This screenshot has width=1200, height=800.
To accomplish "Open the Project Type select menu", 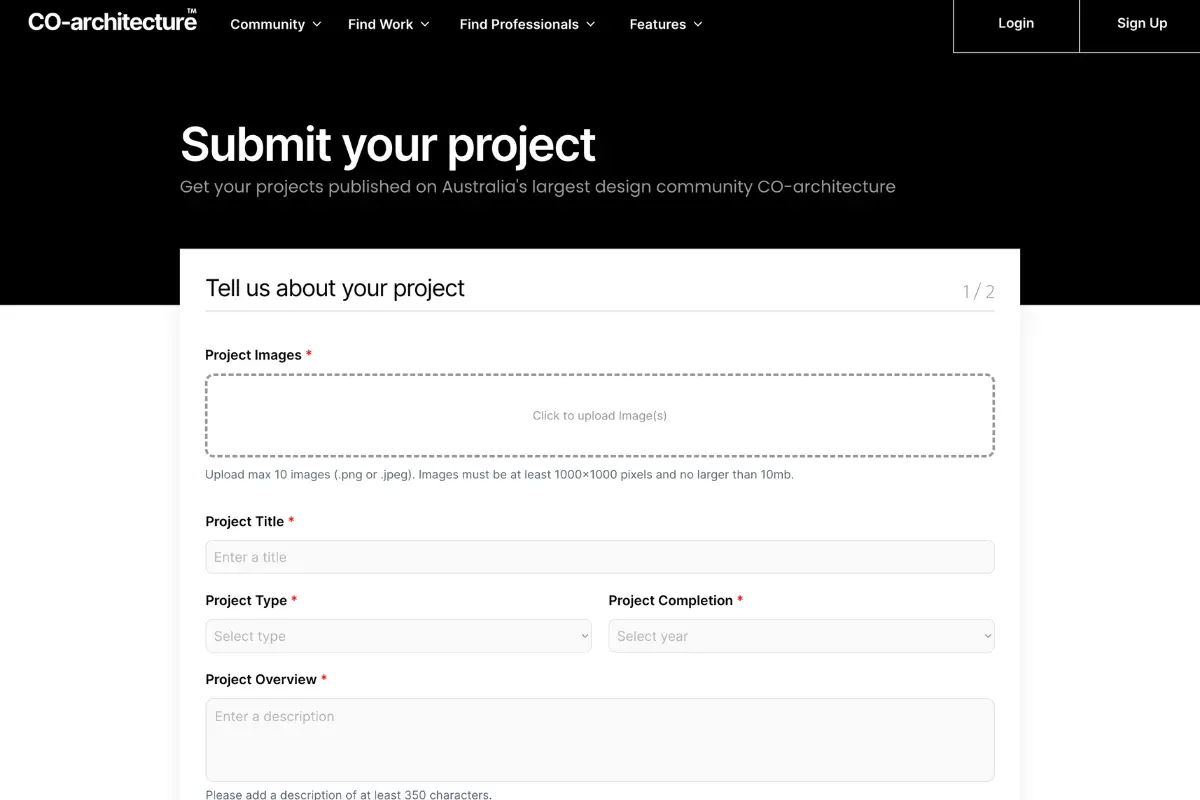I will (398, 636).
